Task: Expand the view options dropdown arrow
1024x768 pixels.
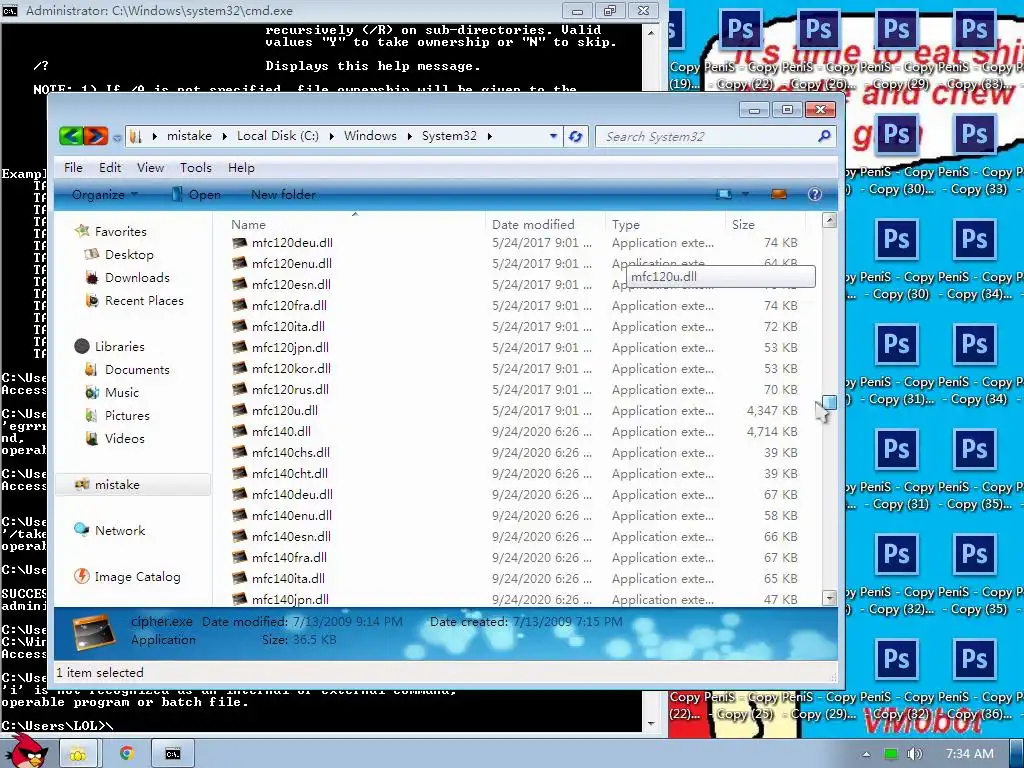Action: 744,194
